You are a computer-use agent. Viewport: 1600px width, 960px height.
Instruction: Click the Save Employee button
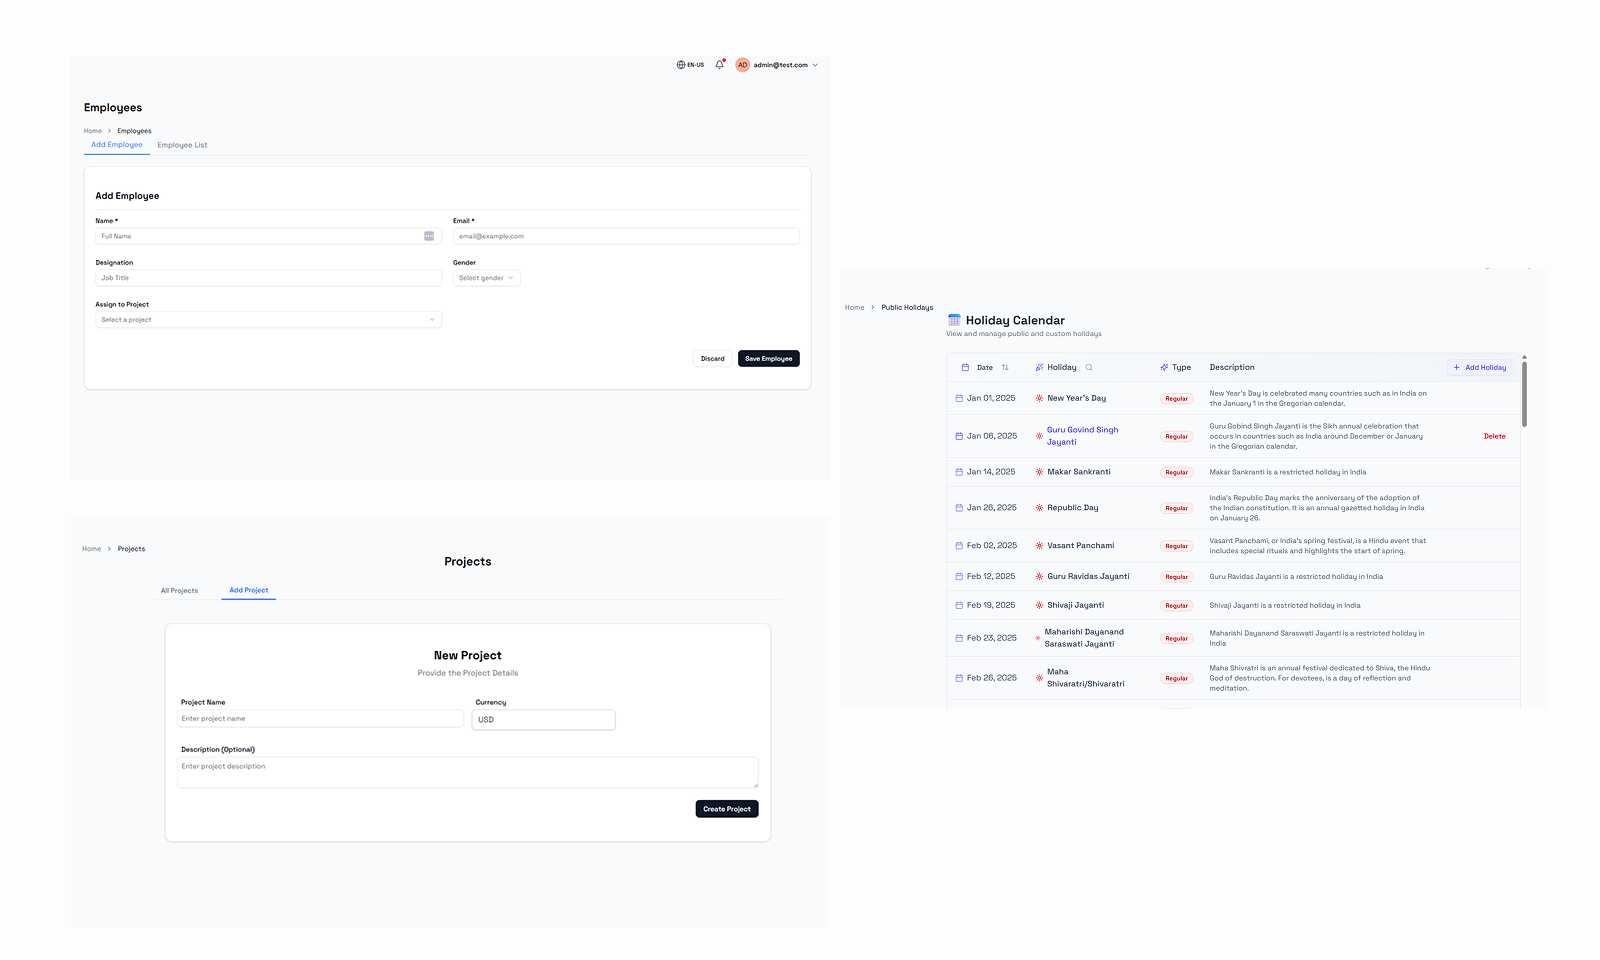click(768, 358)
